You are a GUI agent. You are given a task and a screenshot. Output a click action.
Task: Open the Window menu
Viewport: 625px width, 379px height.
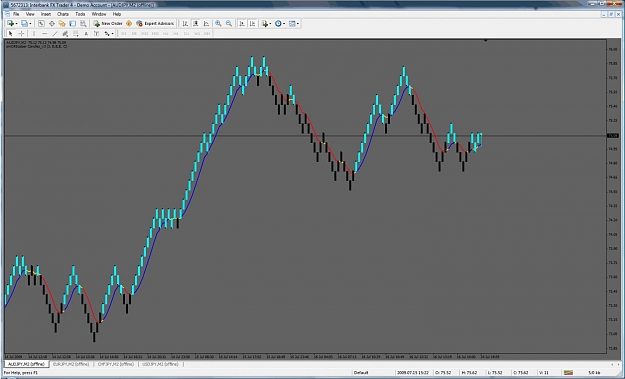coord(99,14)
